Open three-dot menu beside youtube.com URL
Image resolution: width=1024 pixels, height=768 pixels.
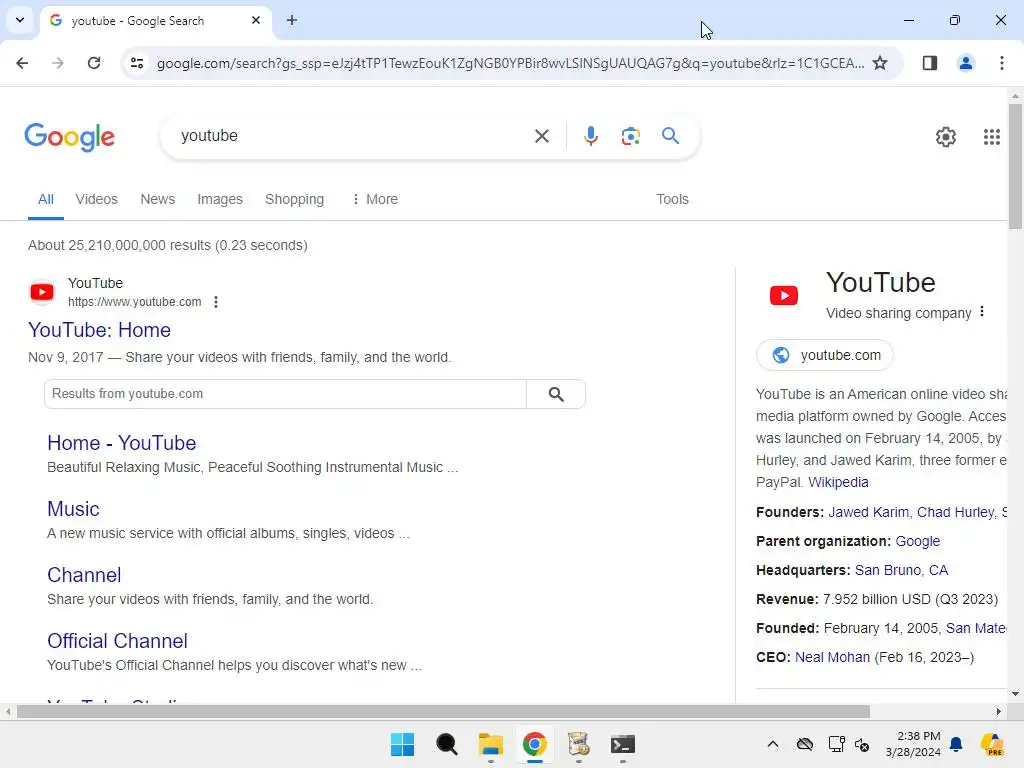pos(216,302)
